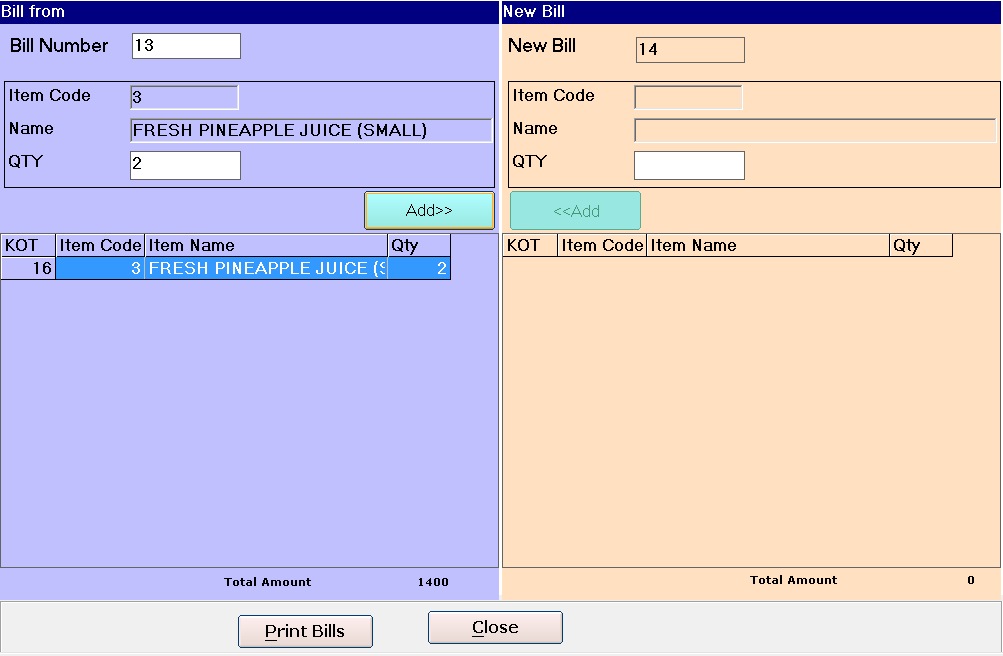Screen dimensions: 1003x656
Task: Click Item Code column header in New Bill grid
Action: tap(603, 246)
